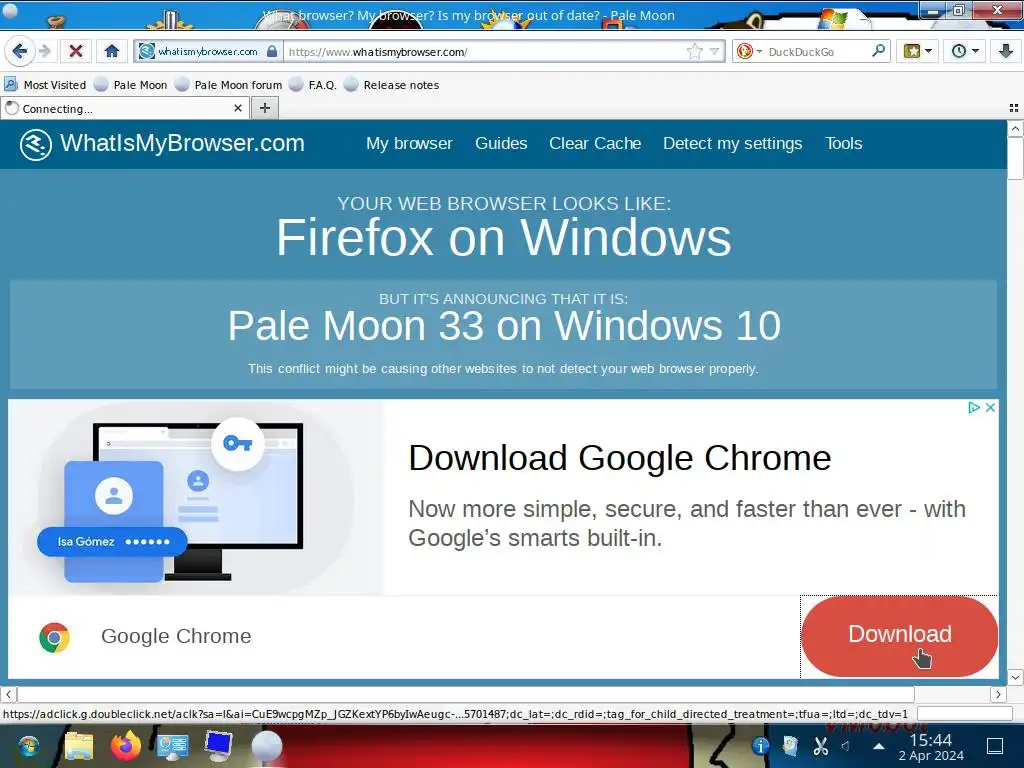Click the forward arrow navigation button
Screen dimensions: 1024x768
point(44,51)
